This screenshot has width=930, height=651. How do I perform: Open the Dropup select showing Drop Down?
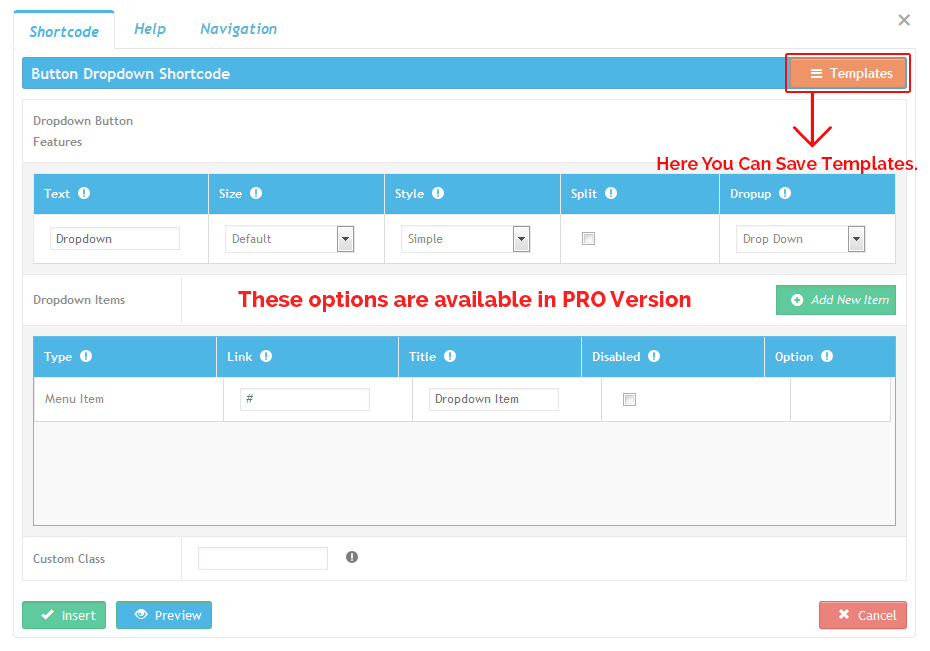[800, 239]
